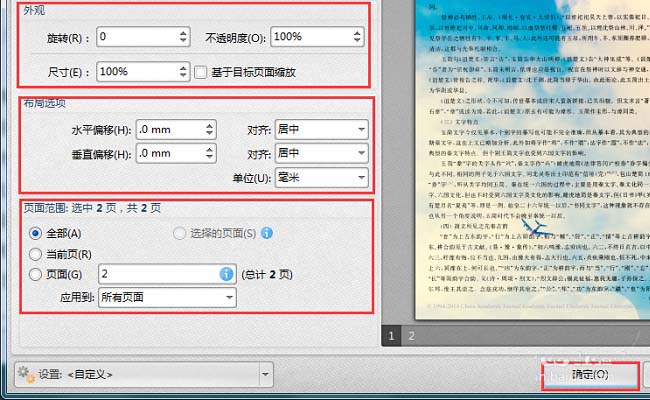Click the 确定(O) button
The width and height of the screenshot is (650, 400).
(590, 375)
